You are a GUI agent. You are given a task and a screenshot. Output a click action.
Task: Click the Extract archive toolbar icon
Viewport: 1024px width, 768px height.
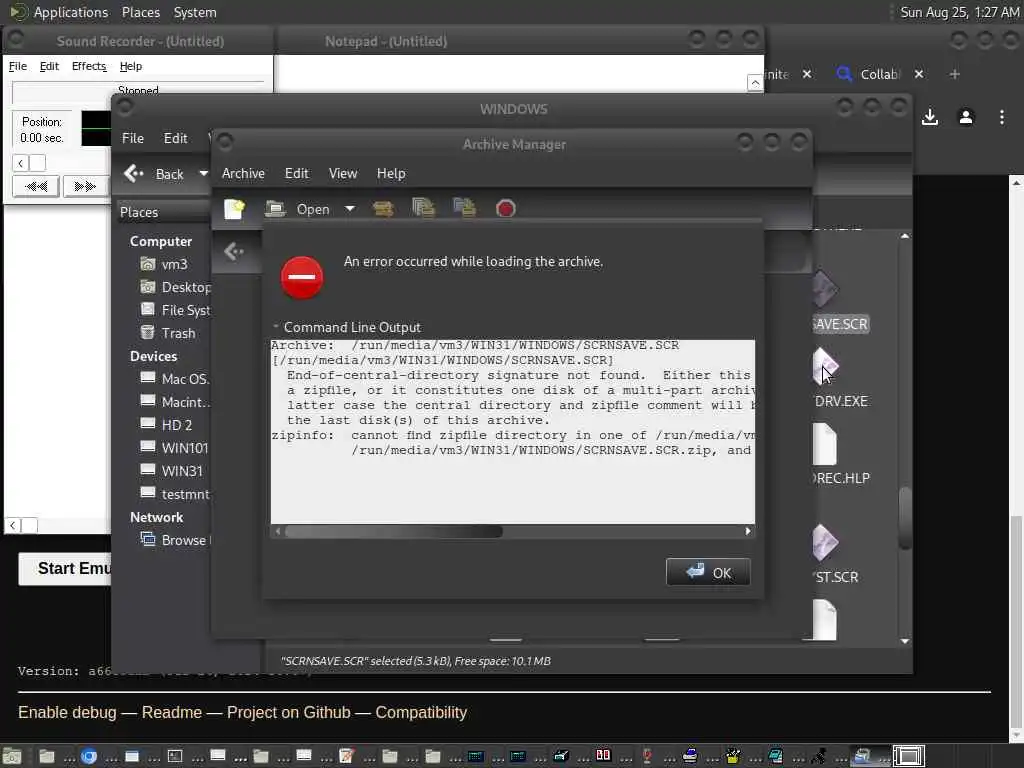(x=383, y=209)
